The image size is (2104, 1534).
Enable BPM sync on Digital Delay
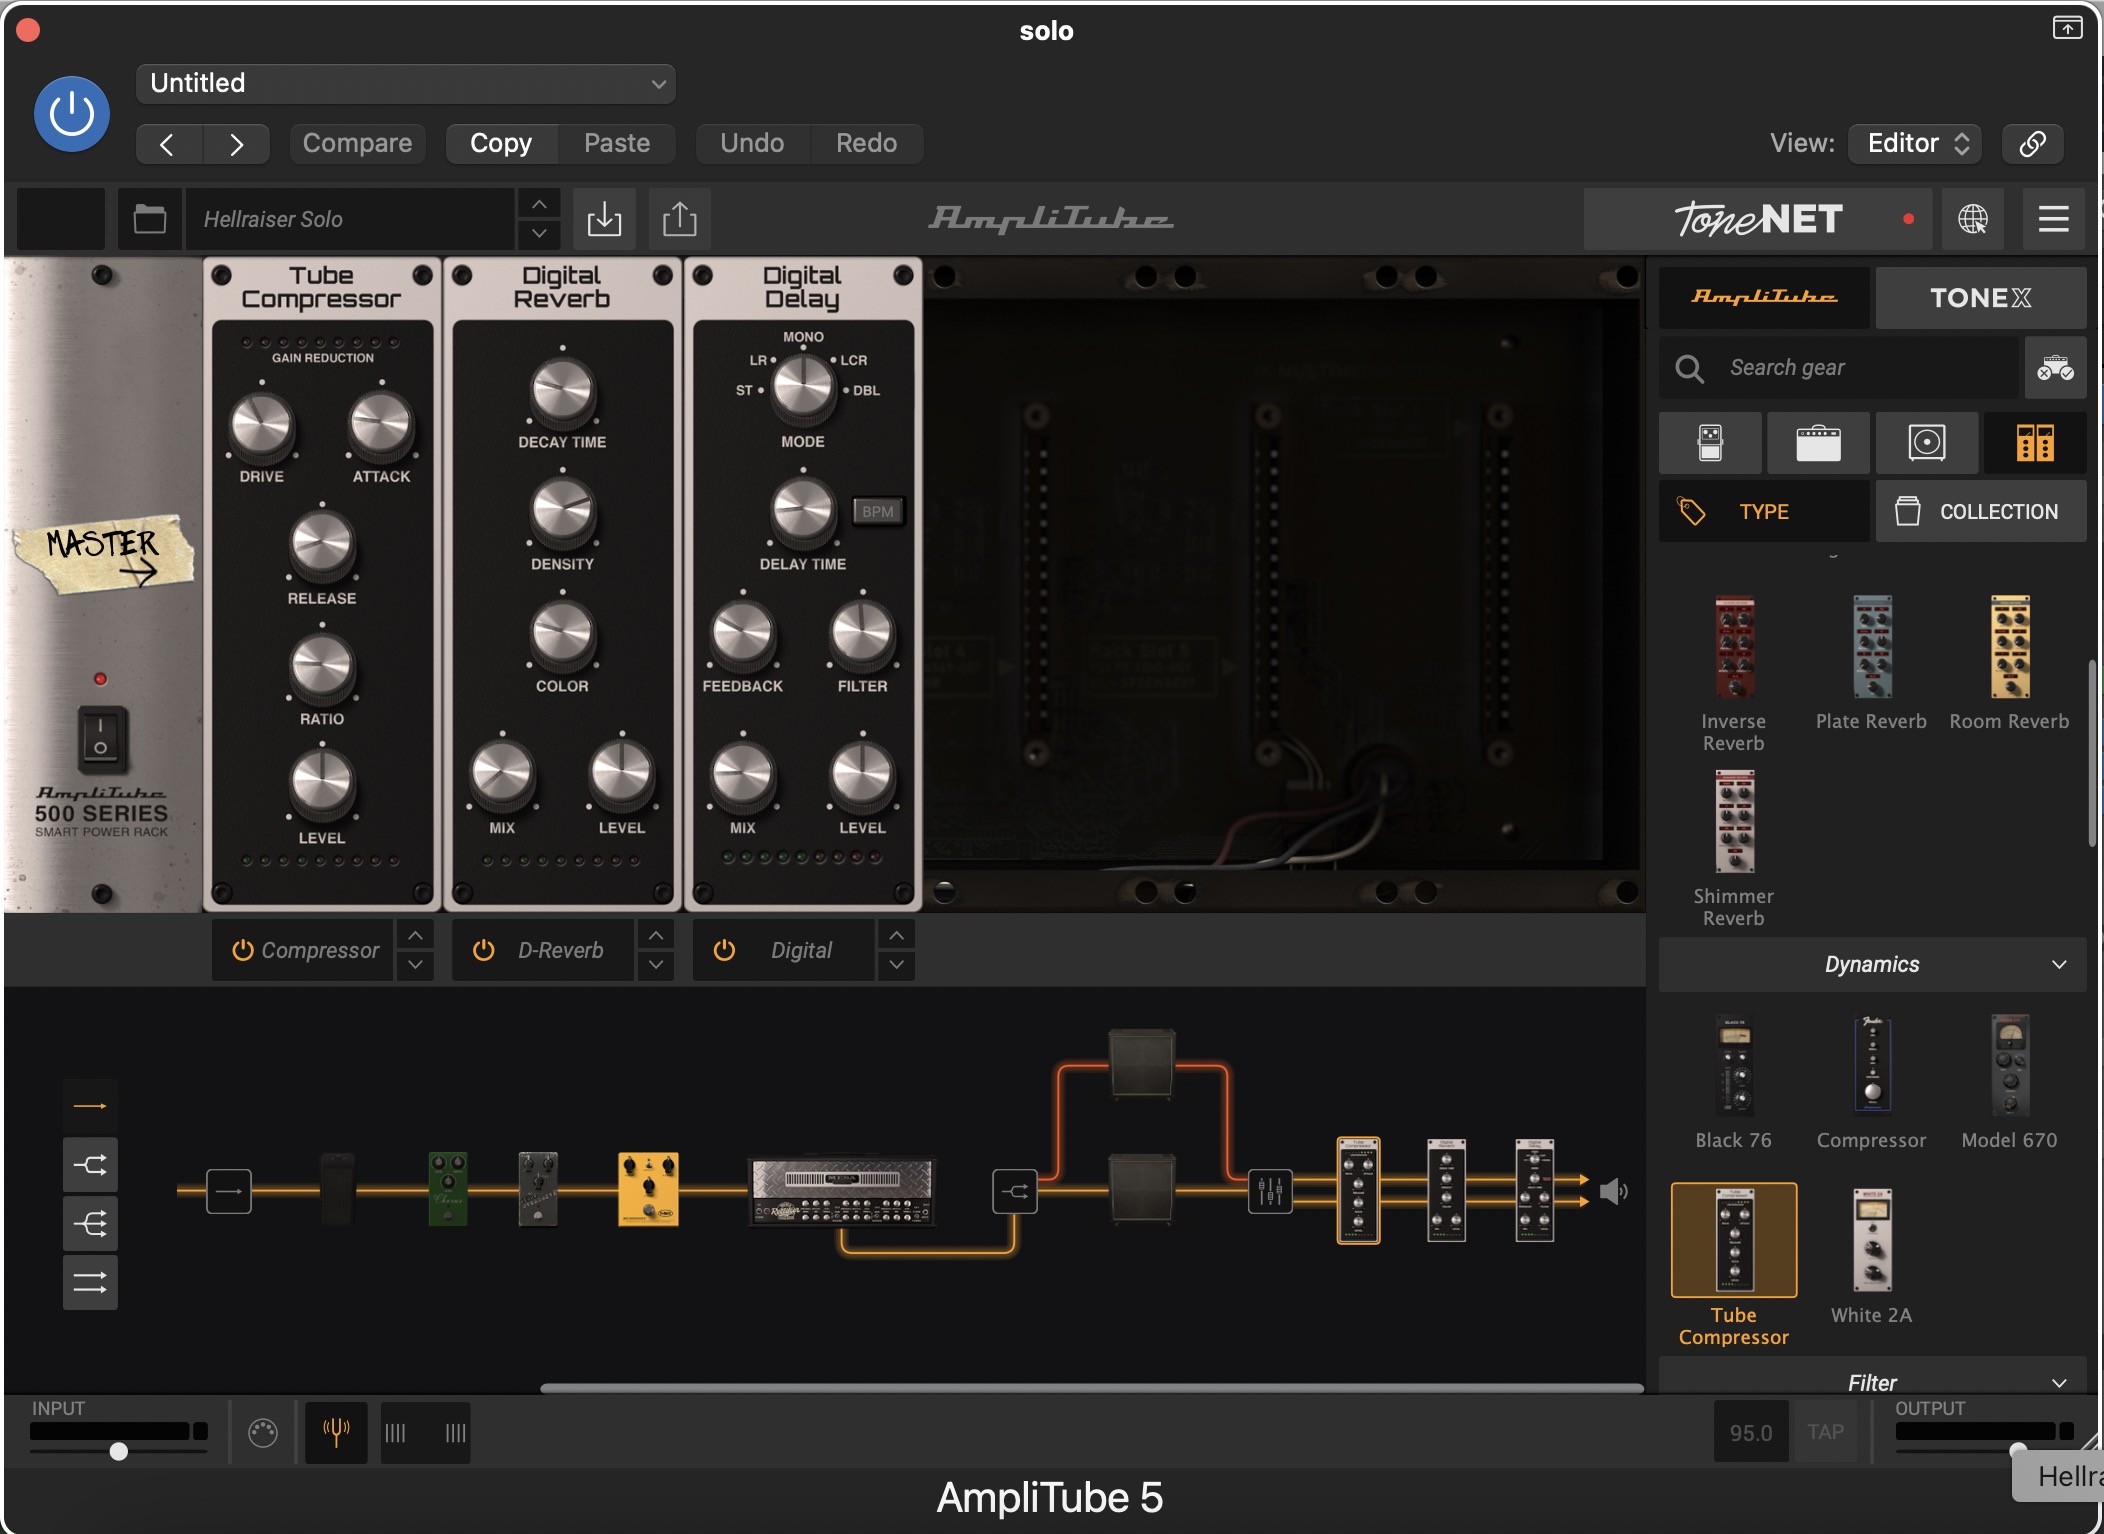pos(877,512)
